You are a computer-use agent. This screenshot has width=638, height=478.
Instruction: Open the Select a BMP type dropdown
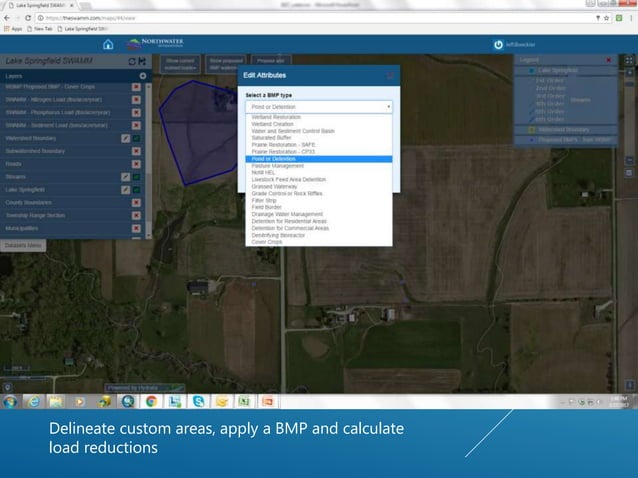[x=318, y=106]
